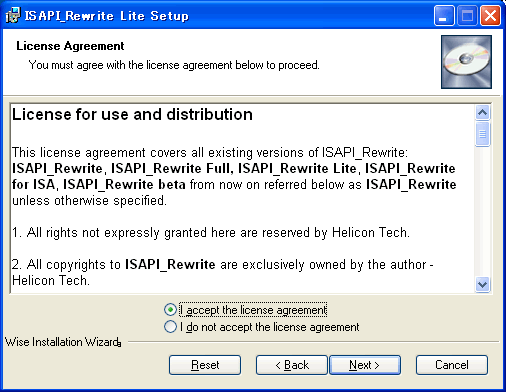Click the setup CD icon in header
The image size is (506, 392).
(466, 62)
